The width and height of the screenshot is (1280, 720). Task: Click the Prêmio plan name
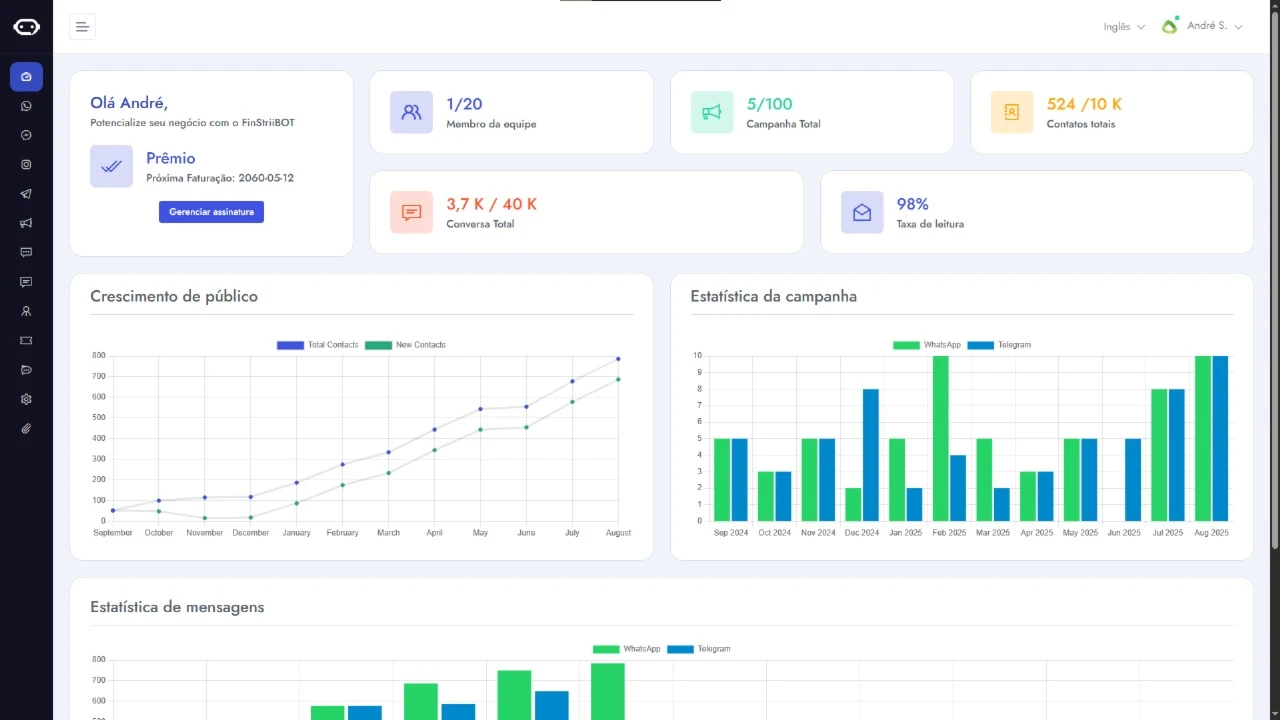click(171, 158)
